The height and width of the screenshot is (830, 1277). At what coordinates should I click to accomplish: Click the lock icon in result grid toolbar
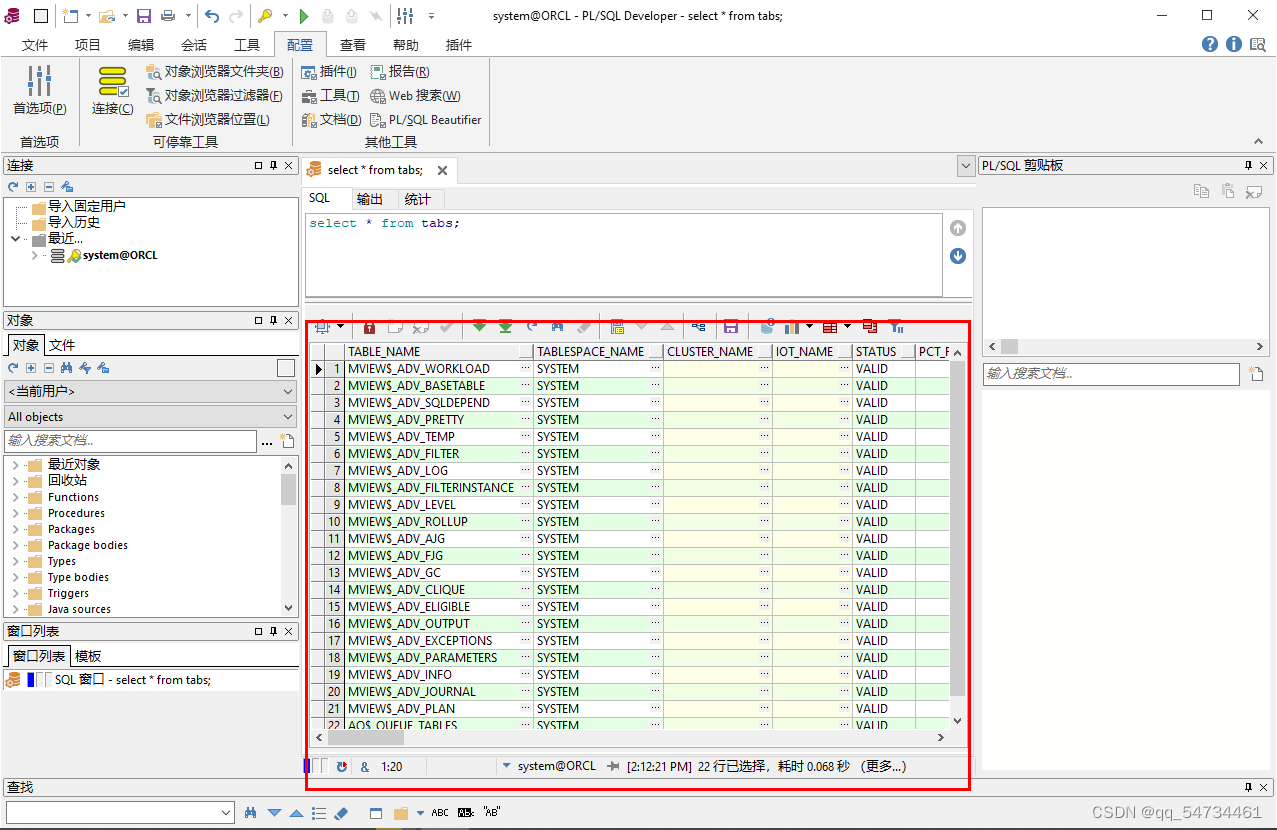tap(369, 327)
